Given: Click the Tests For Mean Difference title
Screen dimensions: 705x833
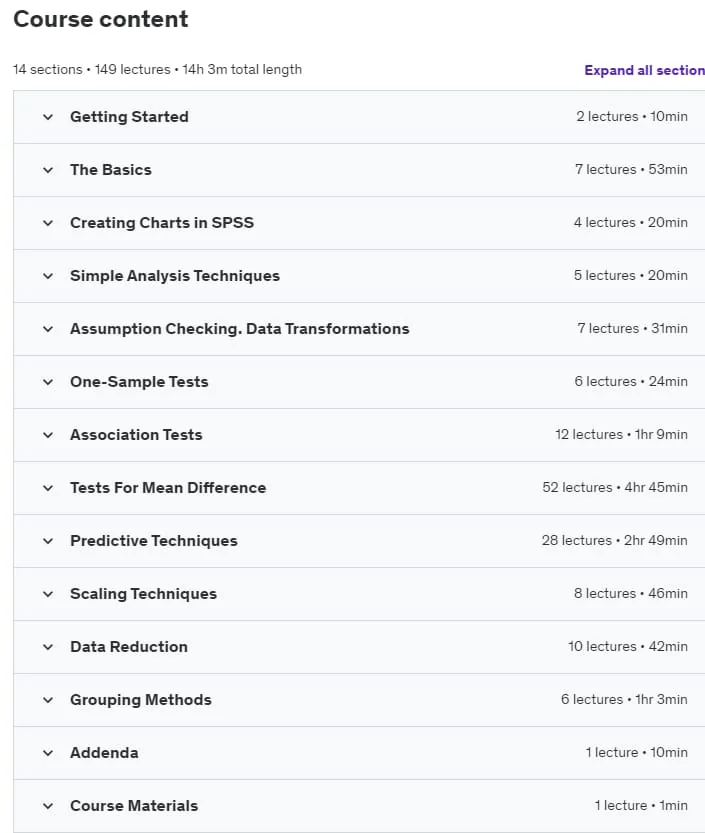Looking at the screenshot, I should click(x=168, y=488).
